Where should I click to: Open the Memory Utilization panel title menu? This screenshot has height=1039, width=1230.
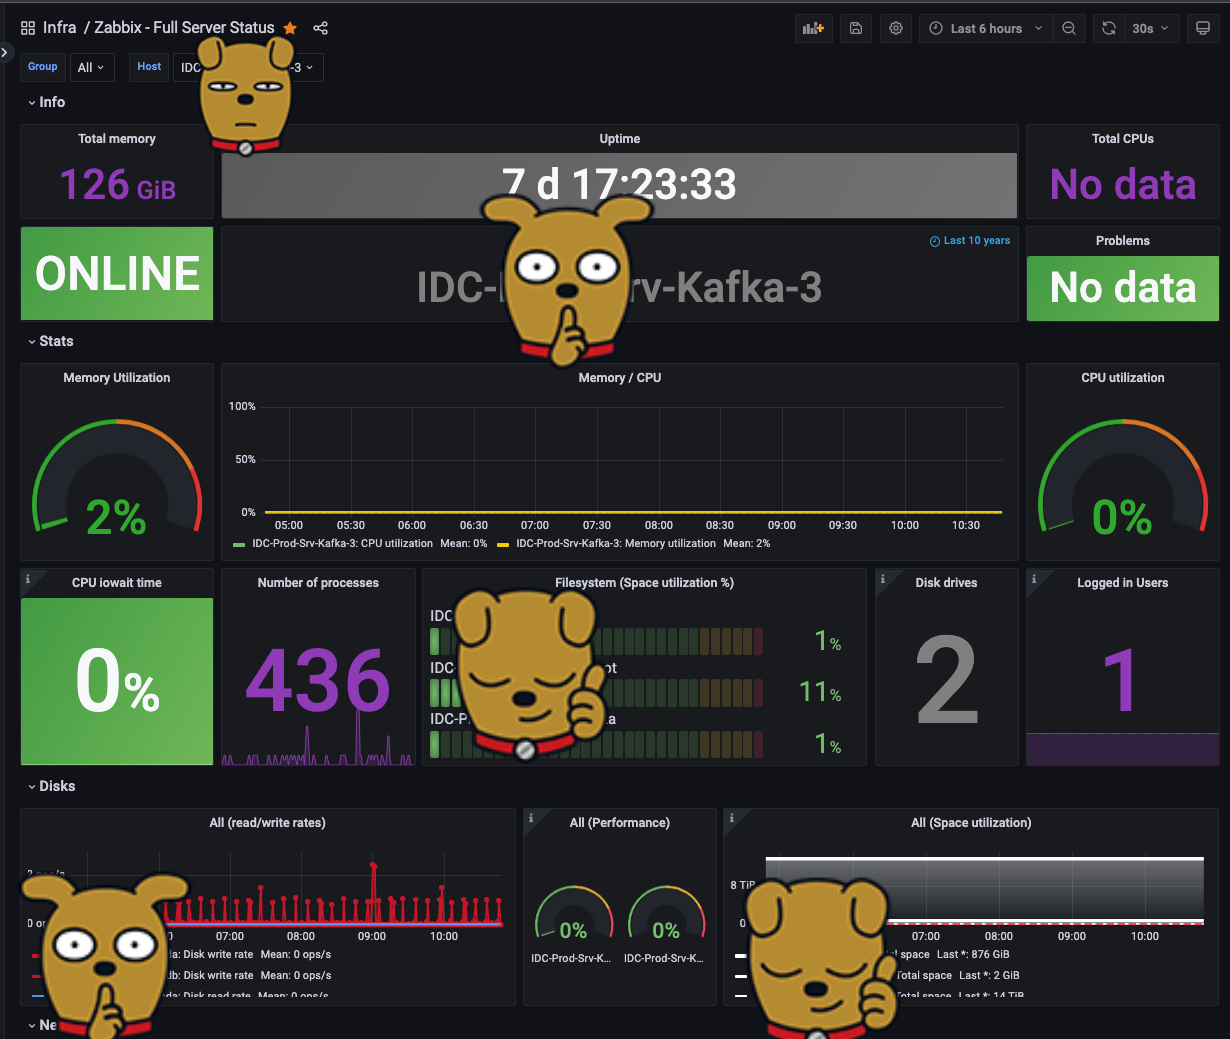[117, 378]
